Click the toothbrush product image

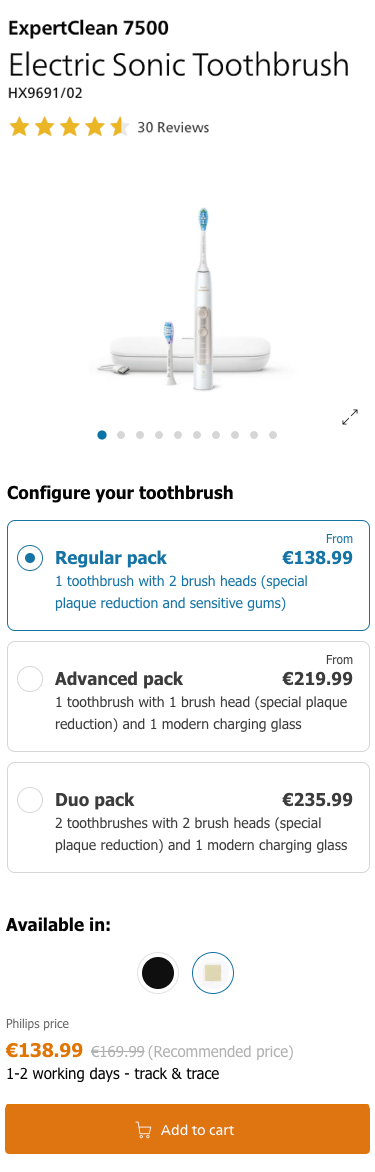pyautogui.click(x=188, y=300)
